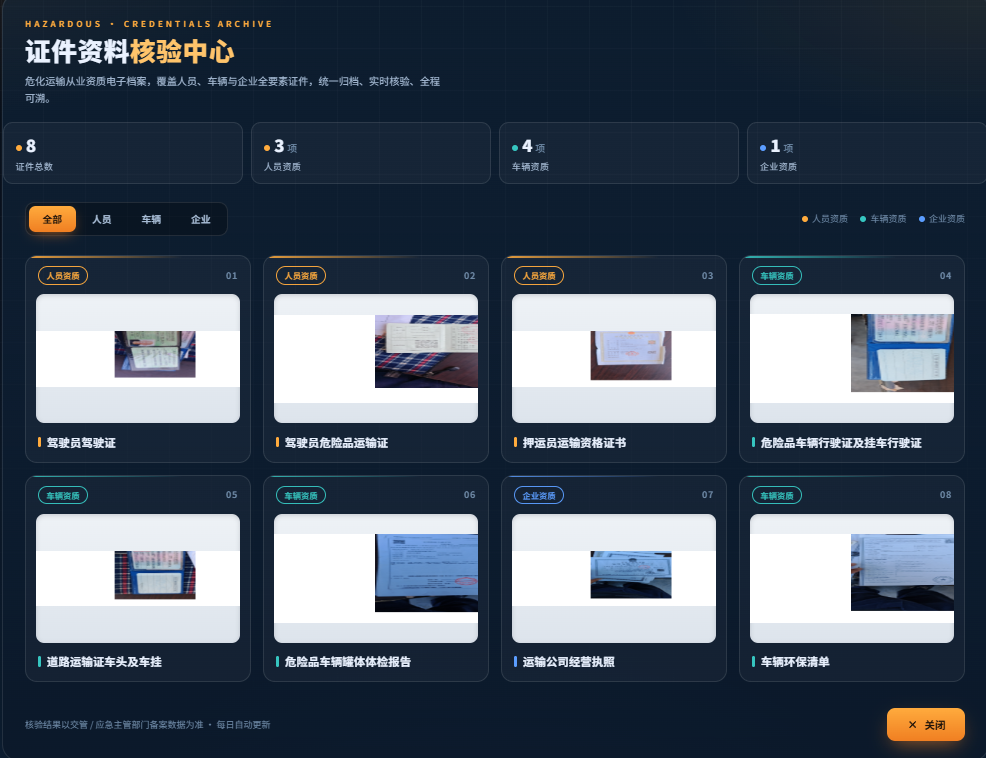Click the 车辆资质 4 项 stat card

pyautogui.click(x=619, y=153)
